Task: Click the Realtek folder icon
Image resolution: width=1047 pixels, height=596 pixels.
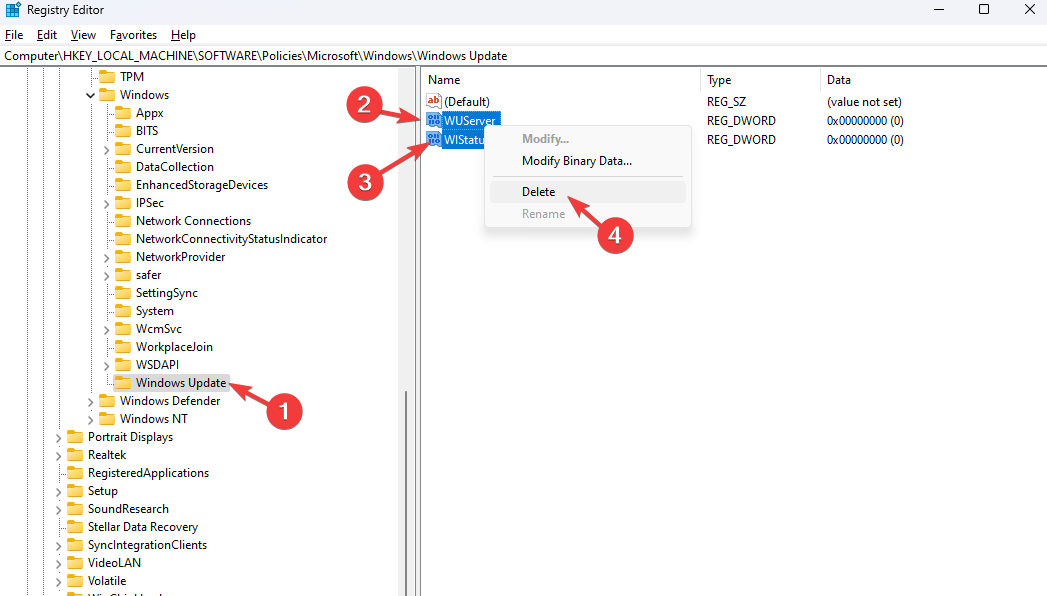Action: 75,455
